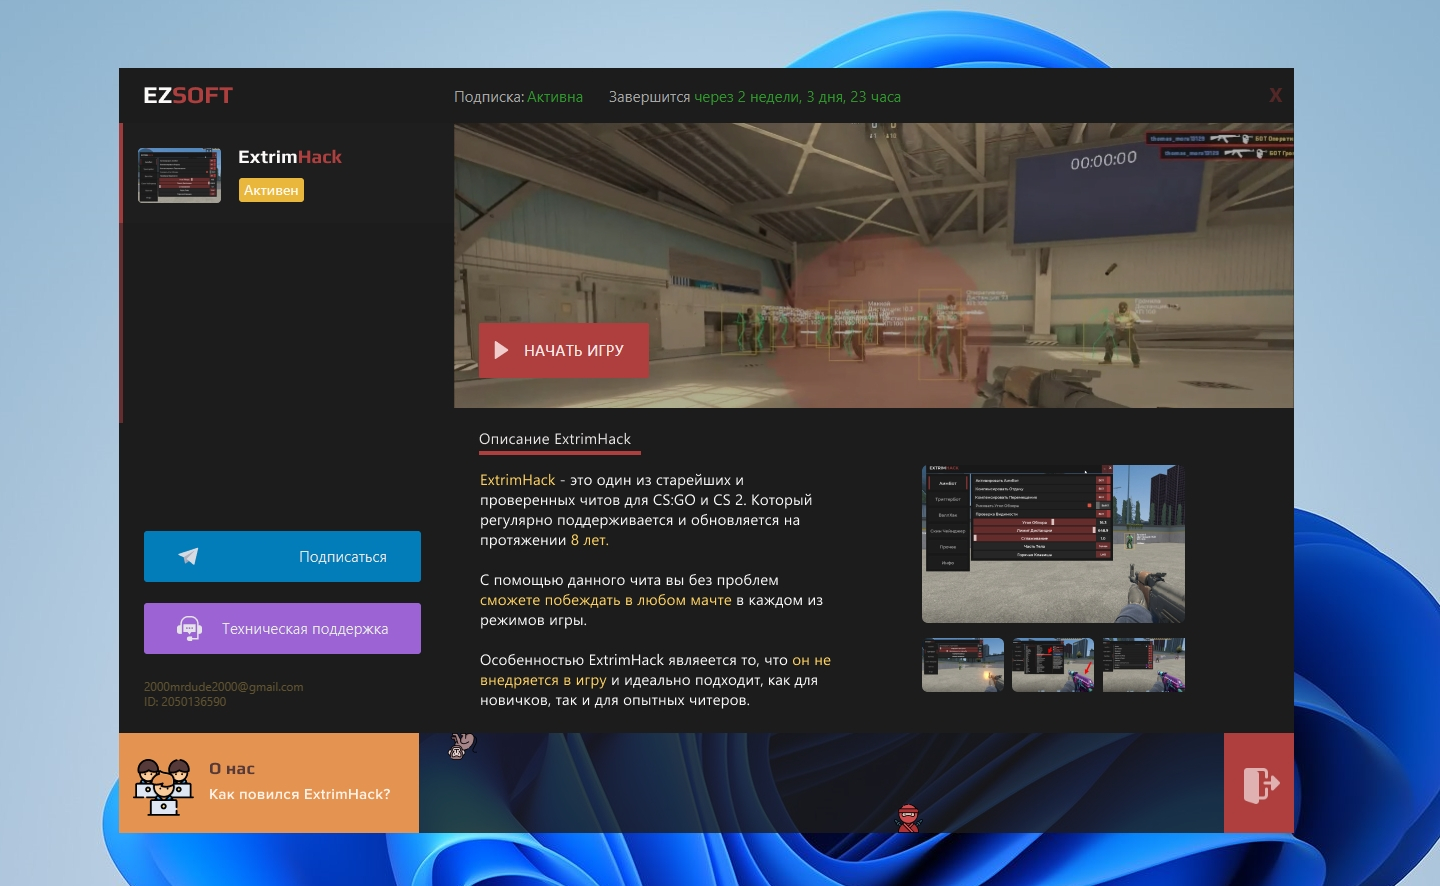
Task: Open the large cheat menu screenshot preview
Action: 1053,543
